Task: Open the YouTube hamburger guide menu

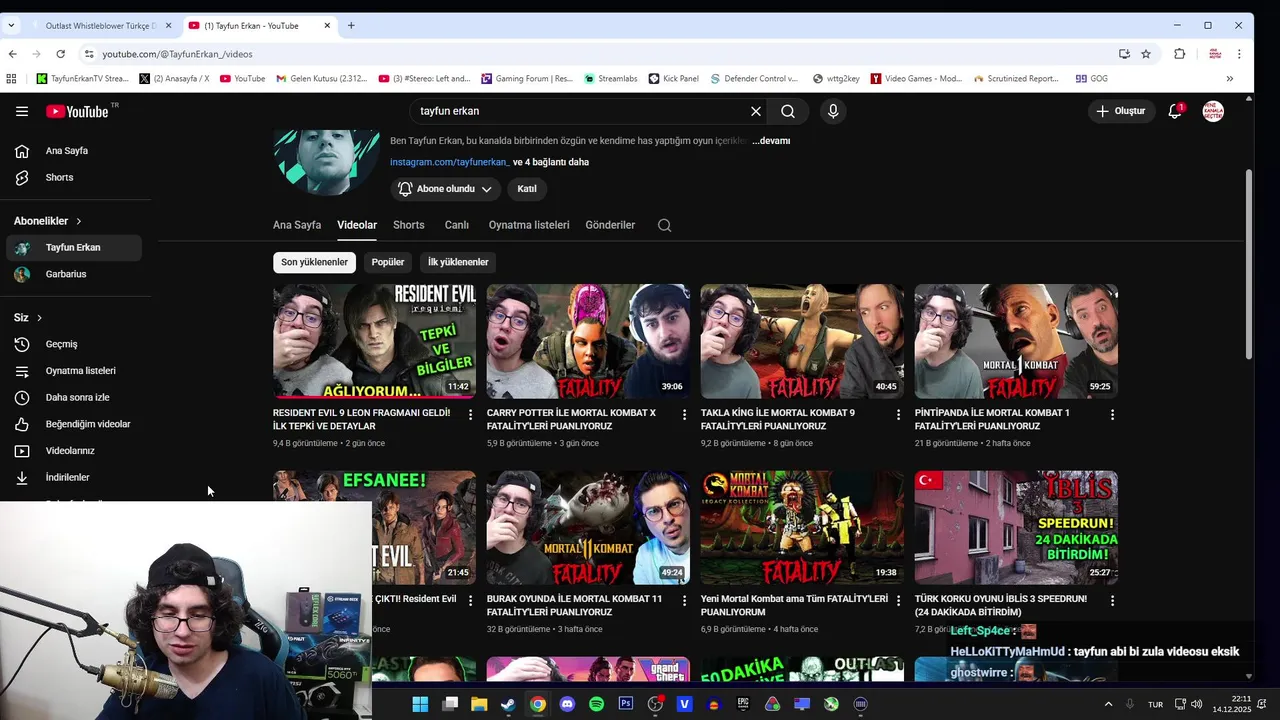Action: pyautogui.click(x=22, y=111)
